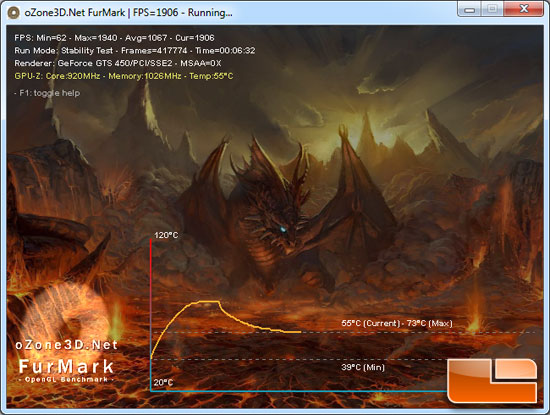Image resolution: width=550 pixels, height=415 pixels.
Task: Click the yellow GPU-Z core clock line
Action: [x=123, y=76]
